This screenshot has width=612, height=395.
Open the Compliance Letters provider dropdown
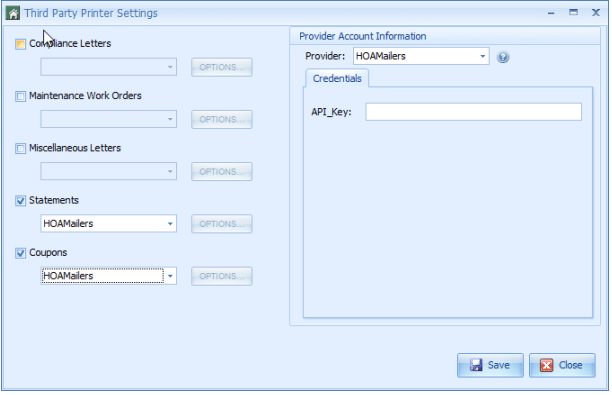[109, 67]
